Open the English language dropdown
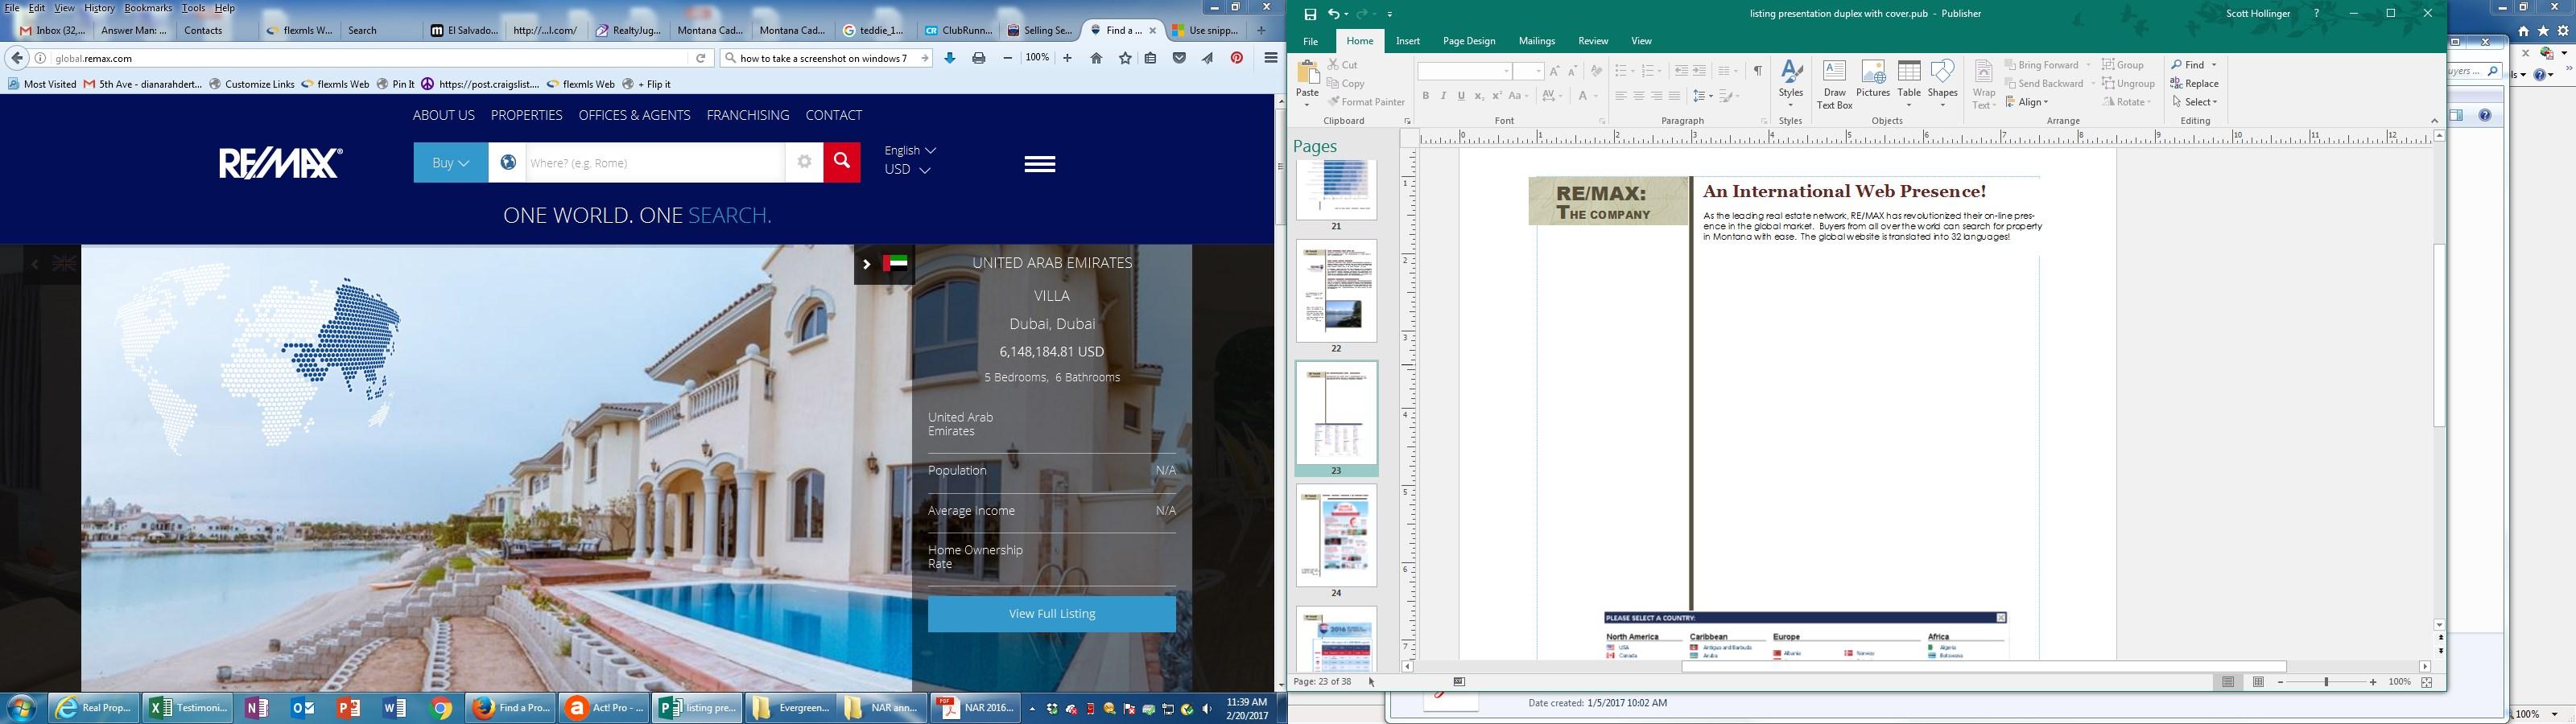The width and height of the screenshot is (2576, 724). point(910,150)
